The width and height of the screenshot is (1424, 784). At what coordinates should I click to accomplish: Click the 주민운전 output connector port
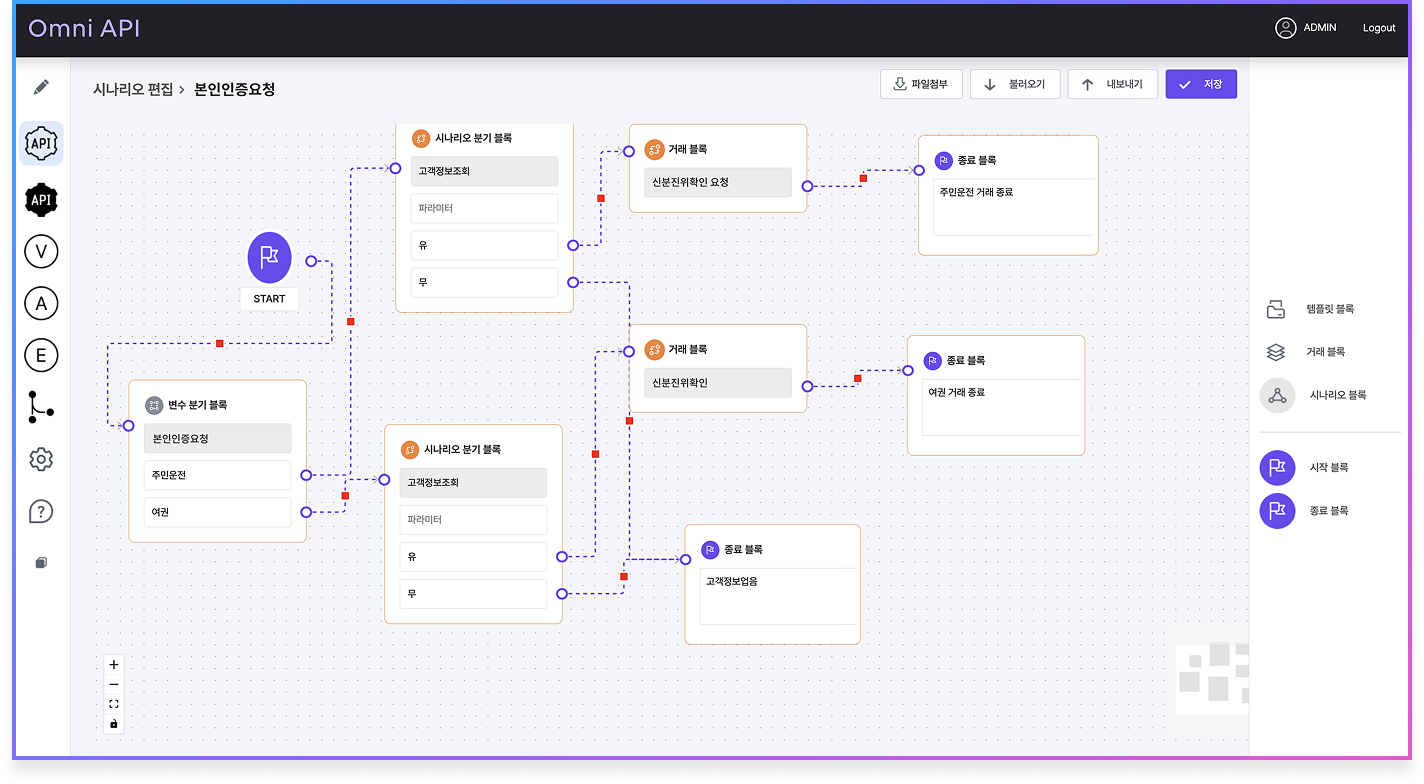pyautogui.click(x=306, y=475)
